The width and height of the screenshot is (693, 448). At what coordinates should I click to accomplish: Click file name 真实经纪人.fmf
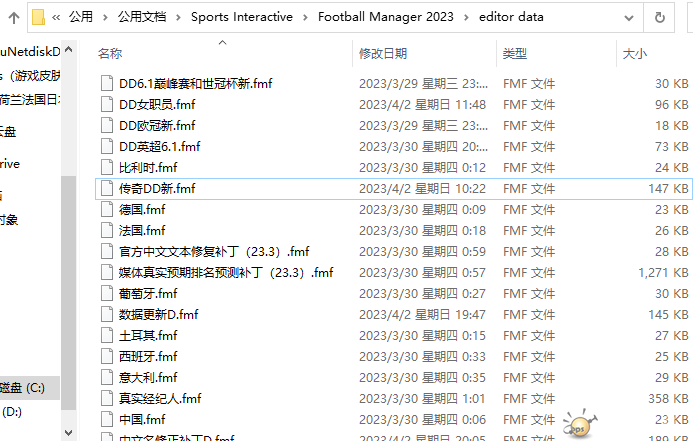coord(160,398)
